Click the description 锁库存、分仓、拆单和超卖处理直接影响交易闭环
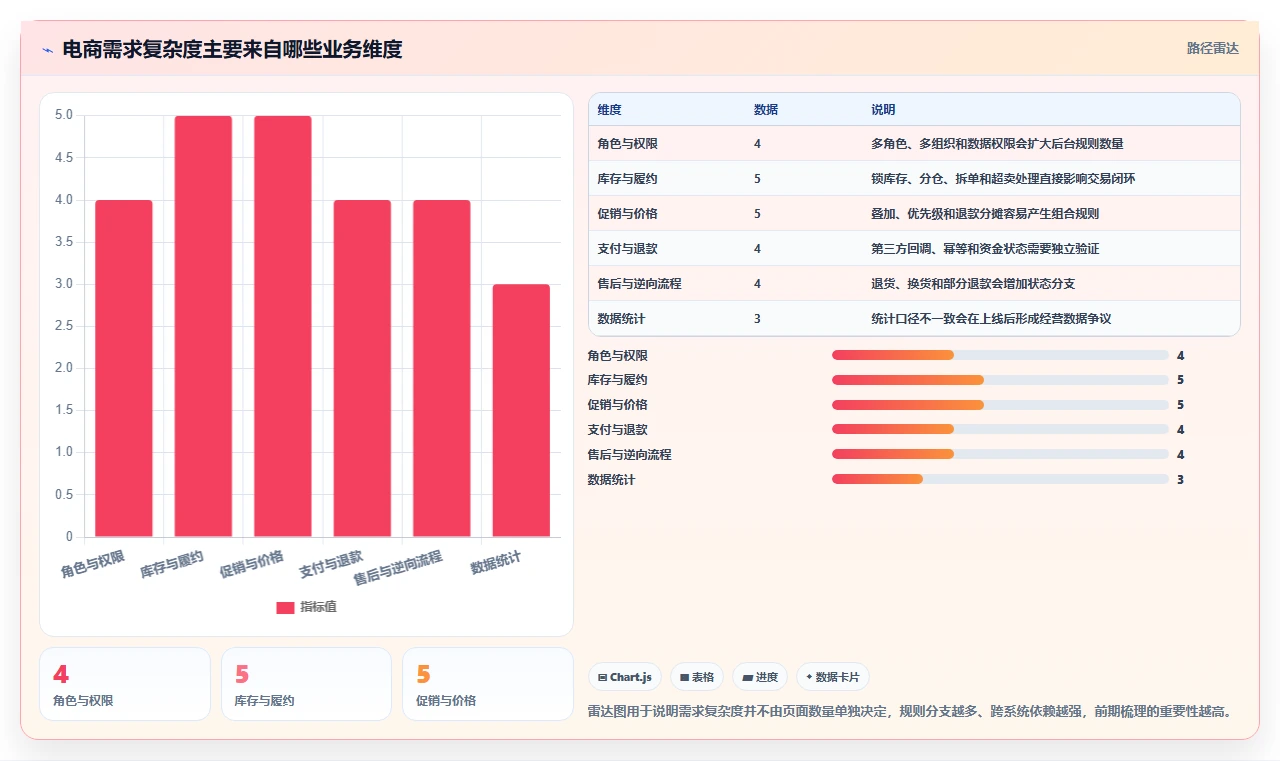Image resolution: width=1280 pixels, height=761 pixels. (x=1003, y=179)
